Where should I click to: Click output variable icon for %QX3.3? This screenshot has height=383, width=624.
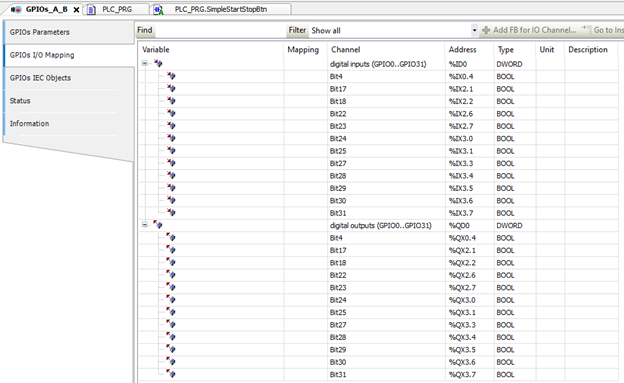click(171, 324)
